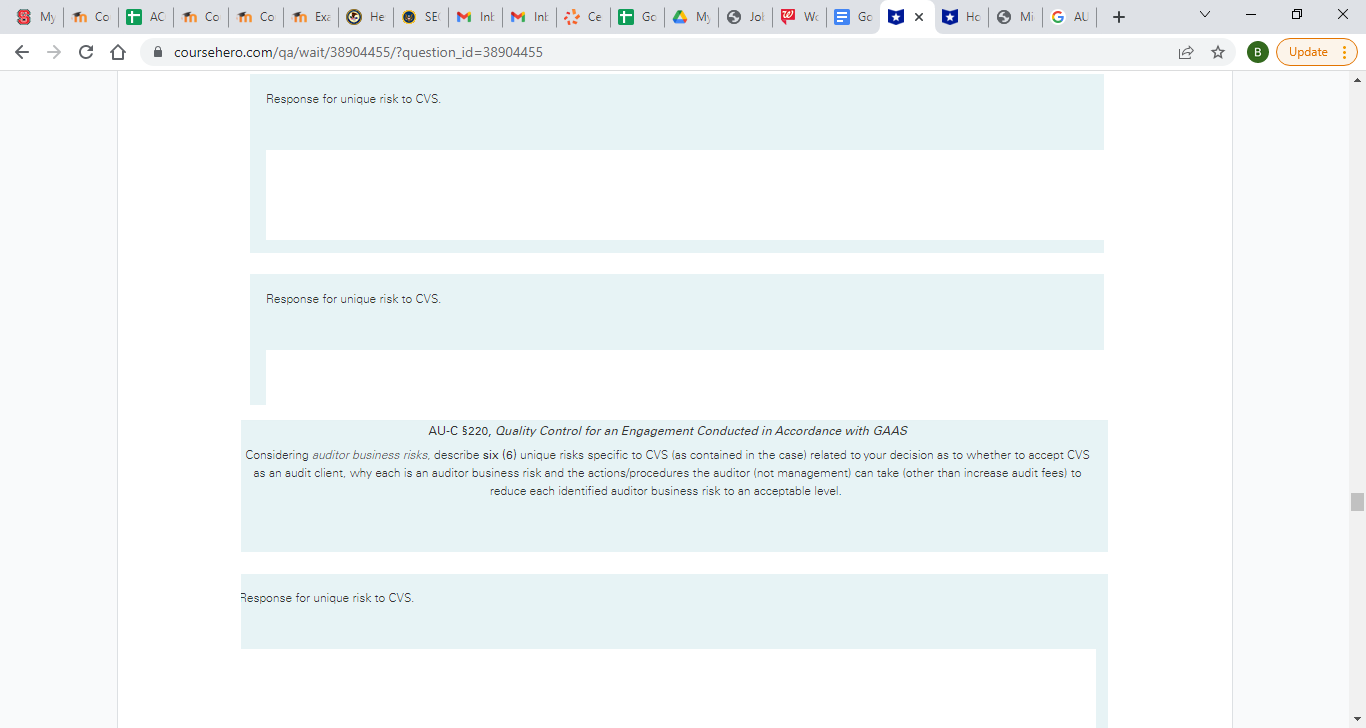Viewport: 1366px width, 728px height.
Task: Click the Update Chrome button
Action: (1316, 52)
